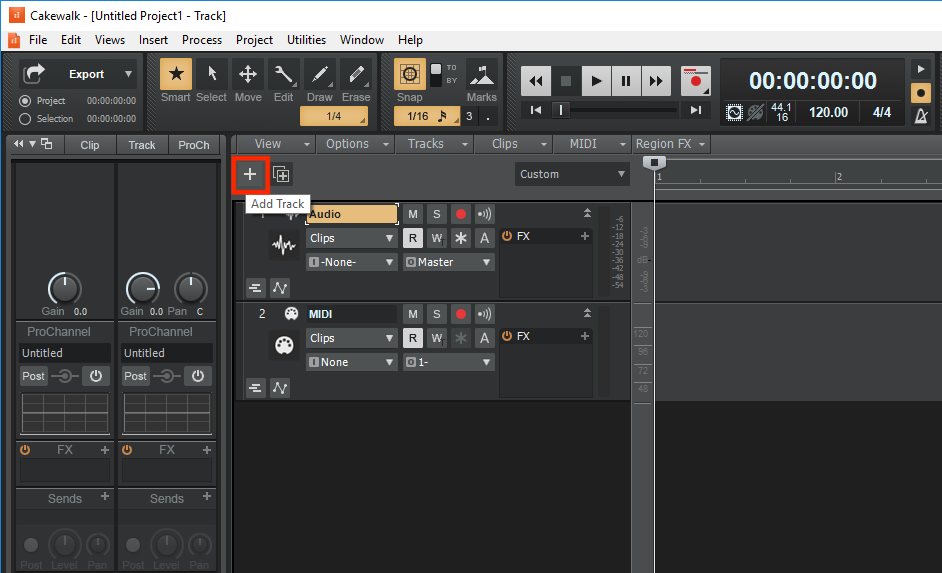Toggle the metronome icon

tap(921, 115)
